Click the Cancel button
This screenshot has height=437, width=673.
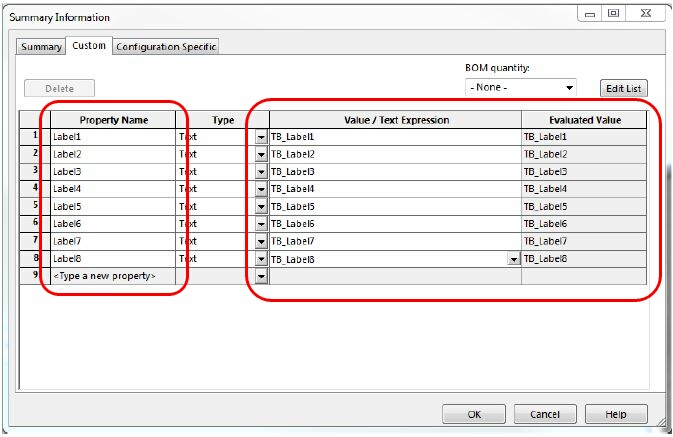pyautogui.click(x=544, y=414)
